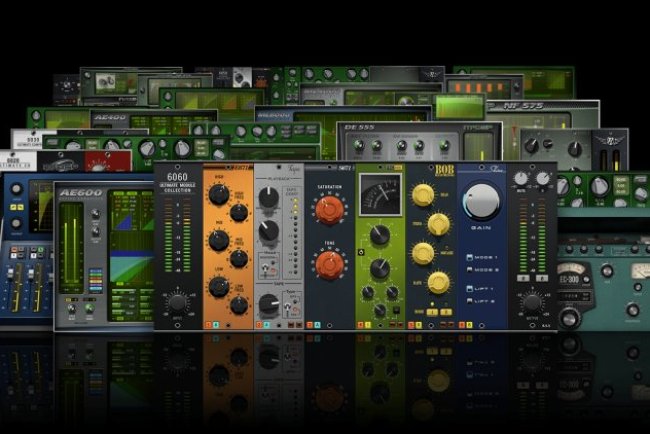This screenshot has height=434, width=650.
Task: Click the winged logo in the gray window at right
Action: pyautogui.click(x=610, y=140)
